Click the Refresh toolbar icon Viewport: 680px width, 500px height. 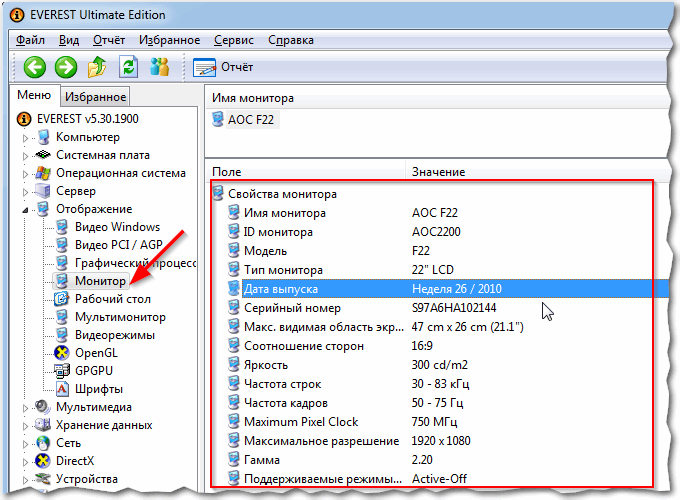[x=128, y=67]
